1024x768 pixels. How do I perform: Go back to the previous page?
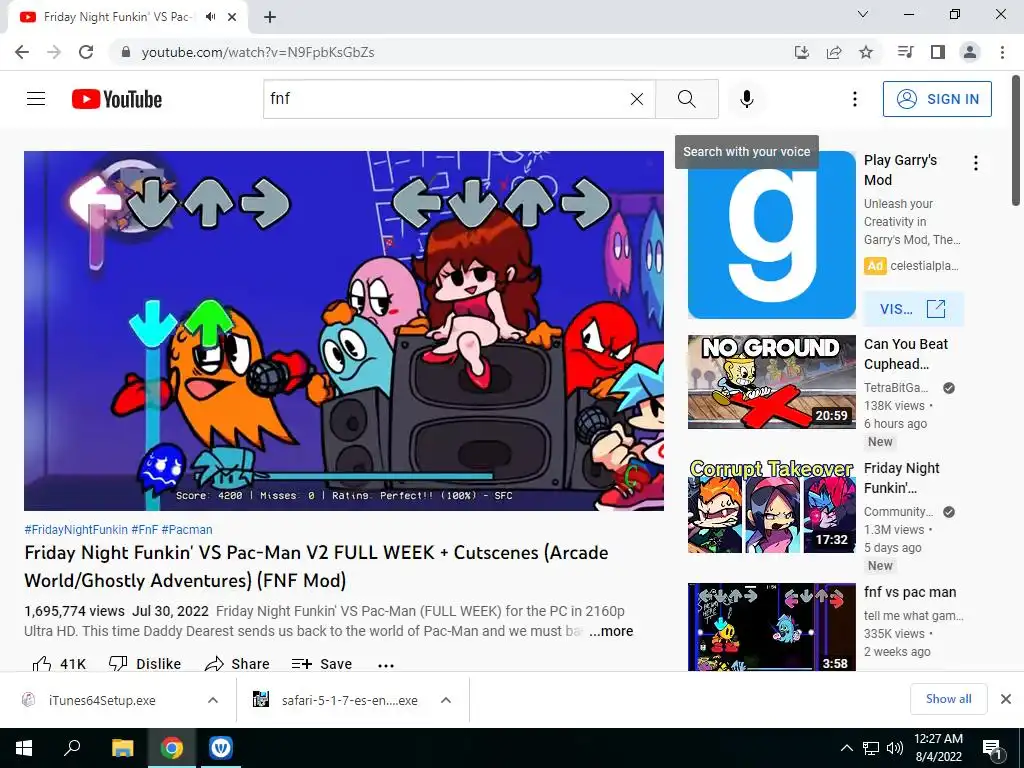click(x=22, y=52)
